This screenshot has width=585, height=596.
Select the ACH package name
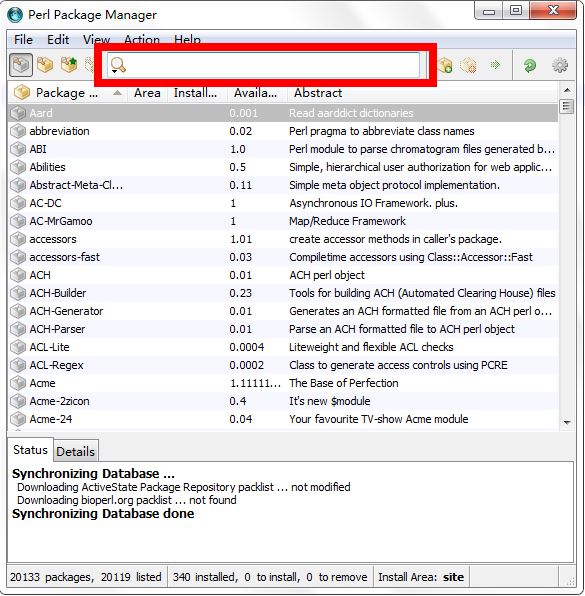[x=40, y=275]
